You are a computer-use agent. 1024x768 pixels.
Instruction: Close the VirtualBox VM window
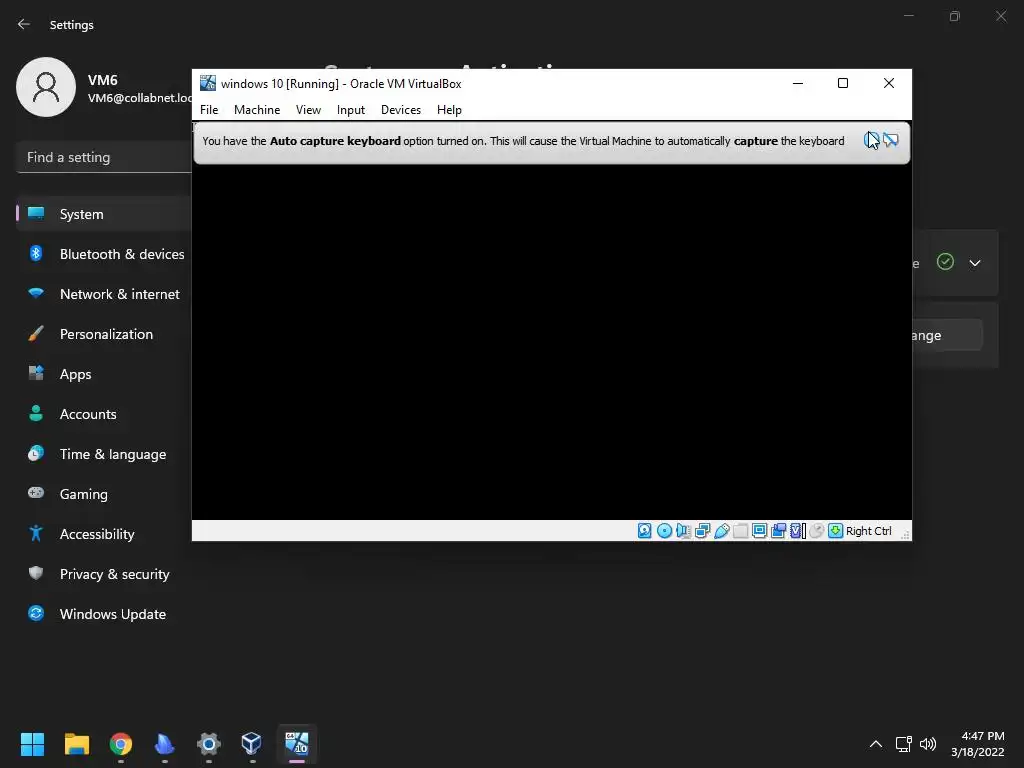(889, 83)
